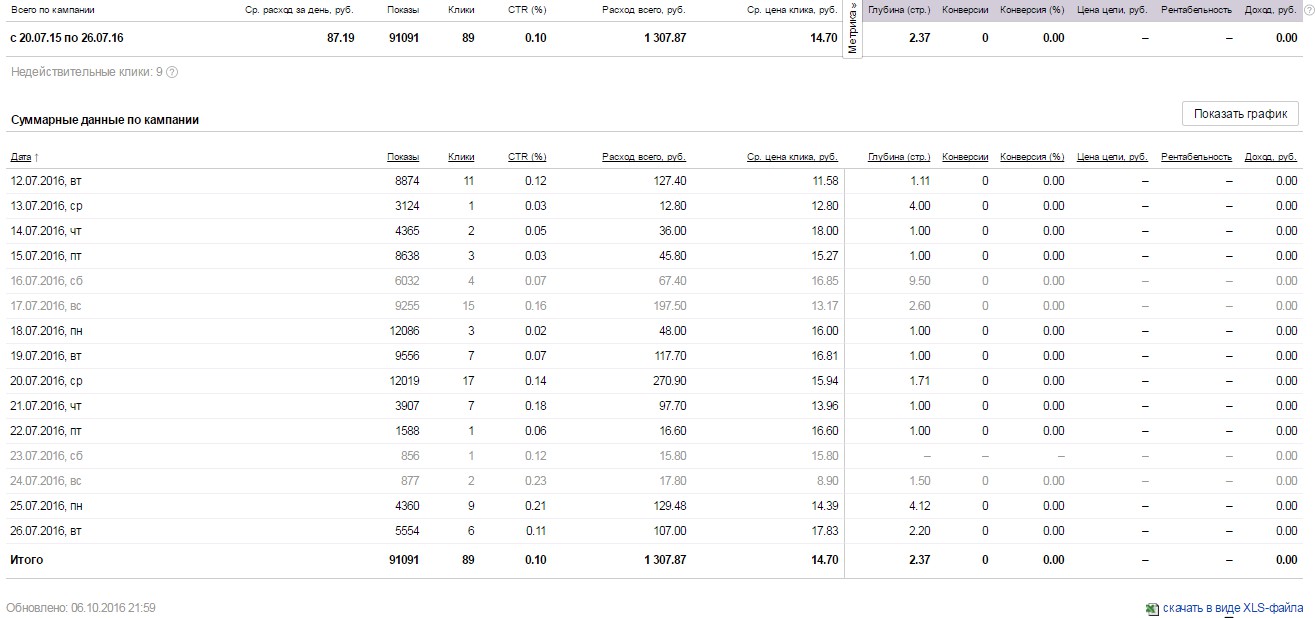
Task: Select the date row 22.07.2016, пт
Action: (x=46, y=431)
